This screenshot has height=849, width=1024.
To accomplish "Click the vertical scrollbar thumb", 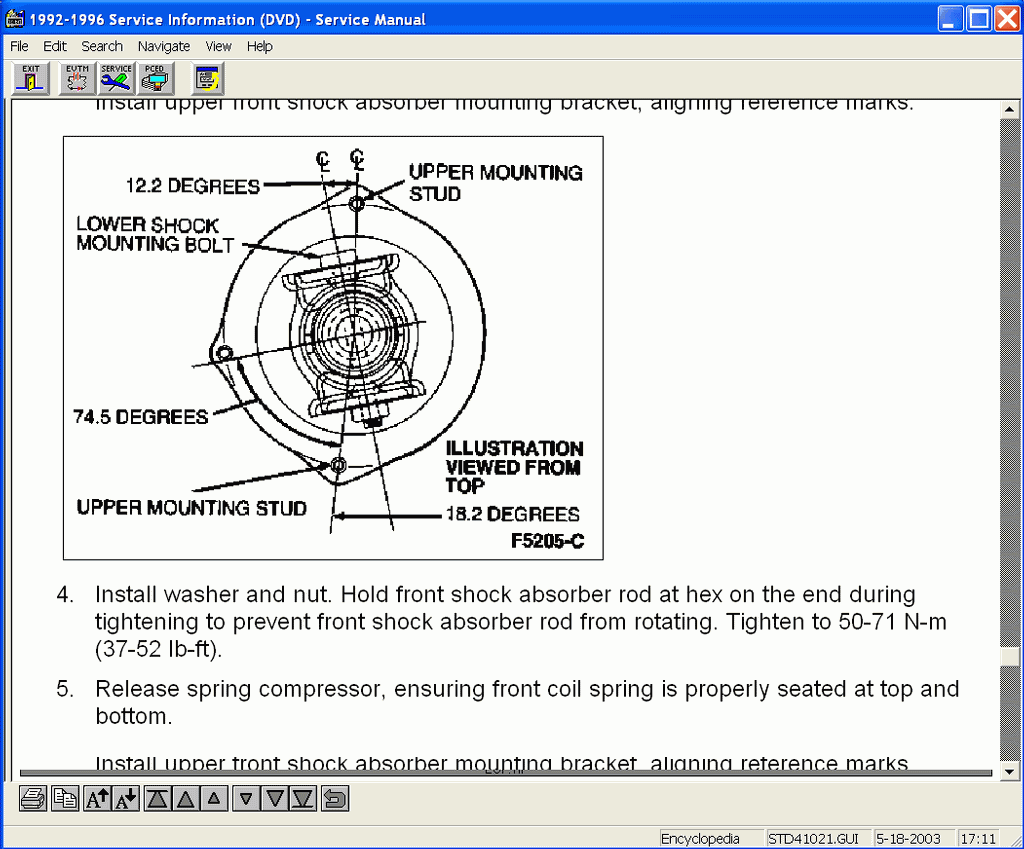I will coord(1009,656).
